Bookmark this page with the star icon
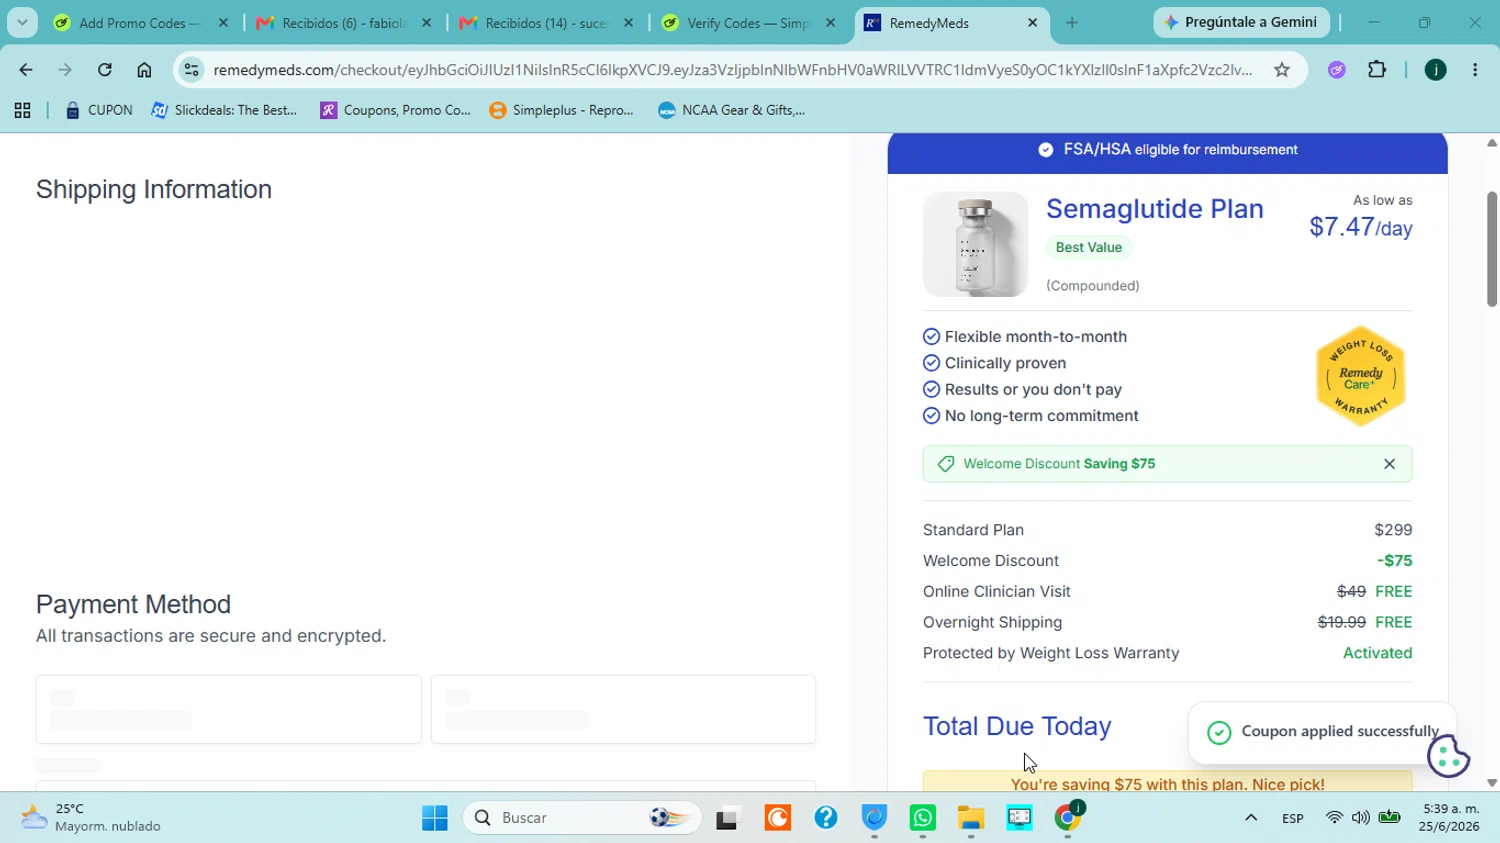This screenshot has width=1500, height=843. (1282, 69)
